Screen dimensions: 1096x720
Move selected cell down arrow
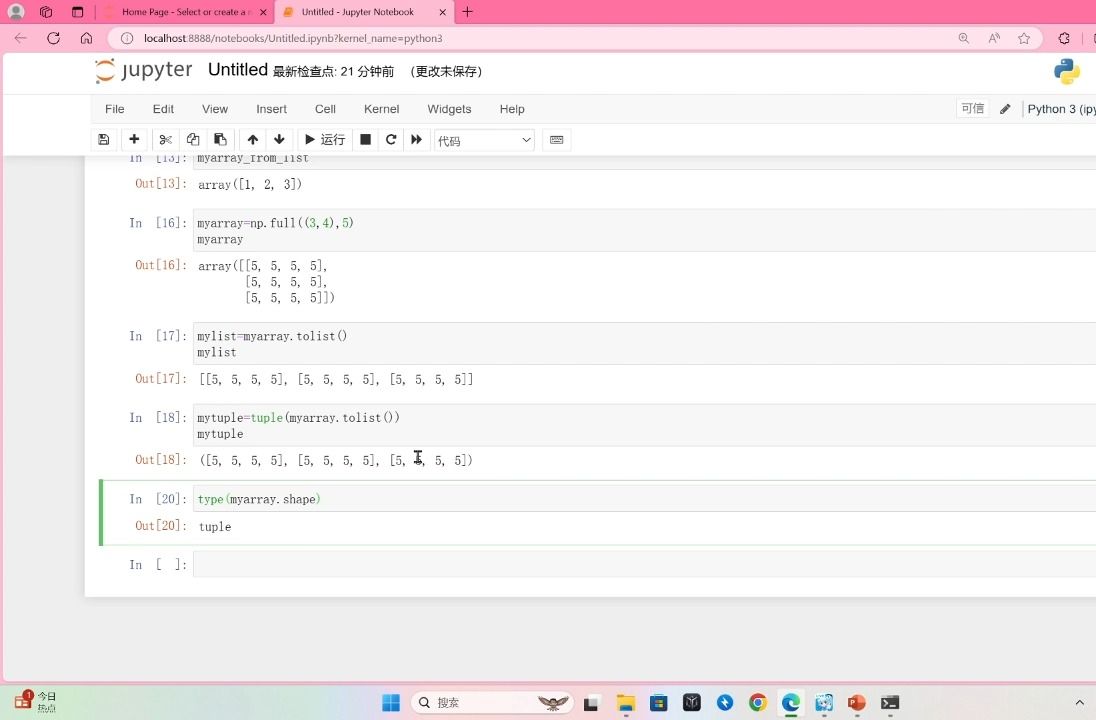click(280, 140)
